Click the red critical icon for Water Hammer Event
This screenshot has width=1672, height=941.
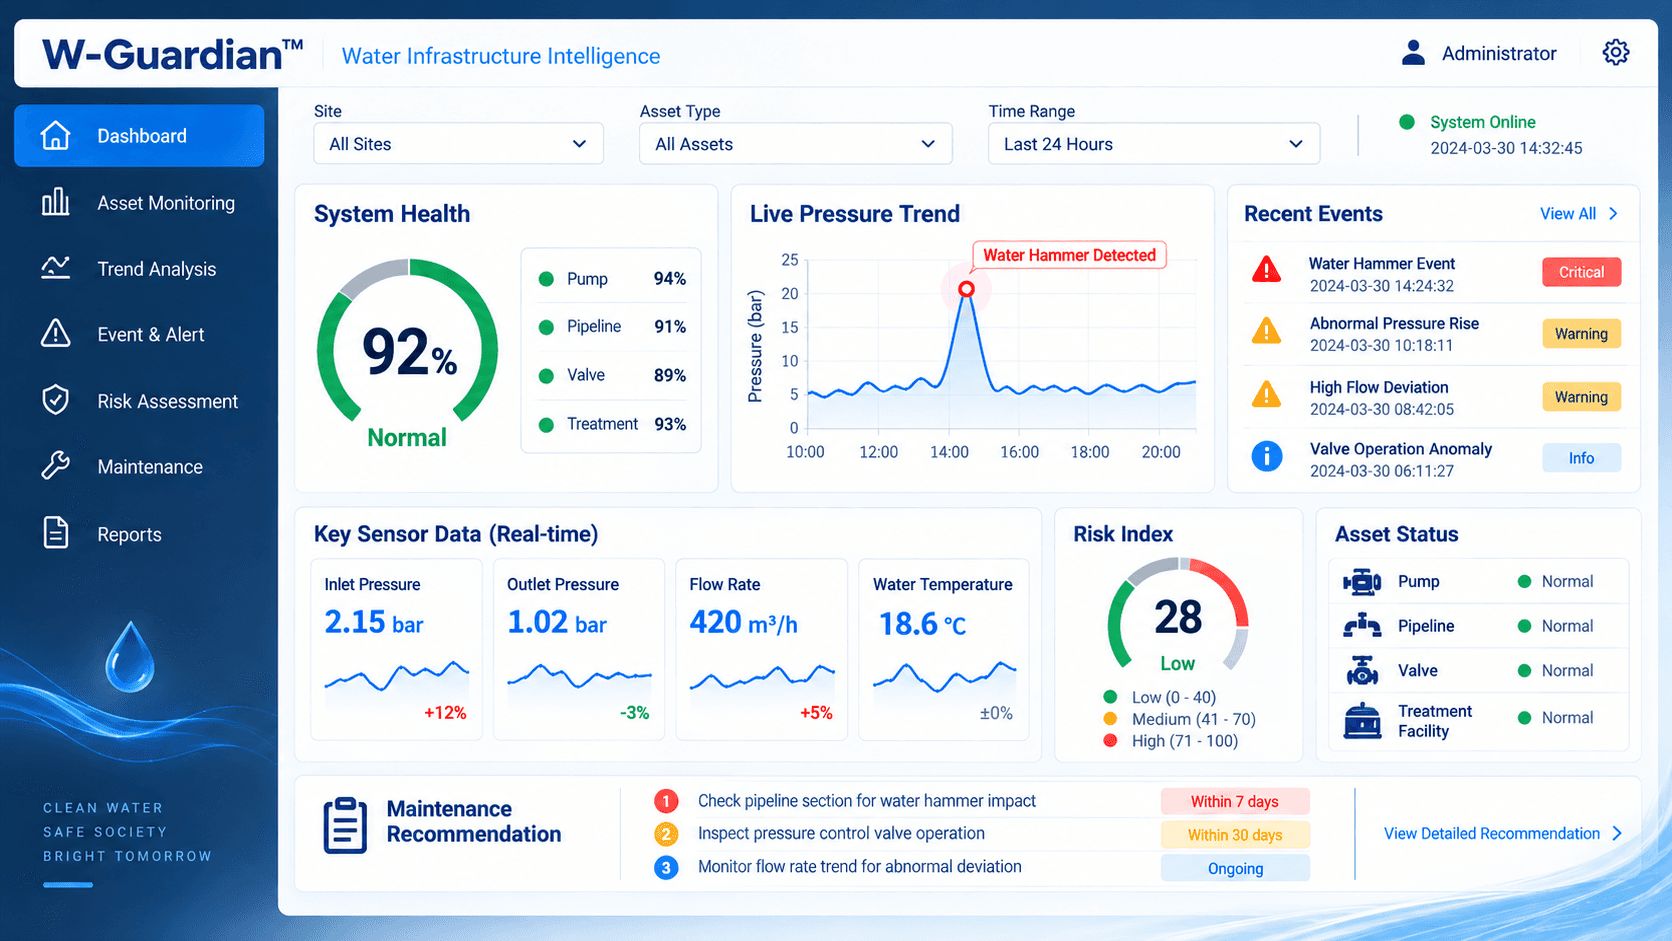pos(1267,270)
